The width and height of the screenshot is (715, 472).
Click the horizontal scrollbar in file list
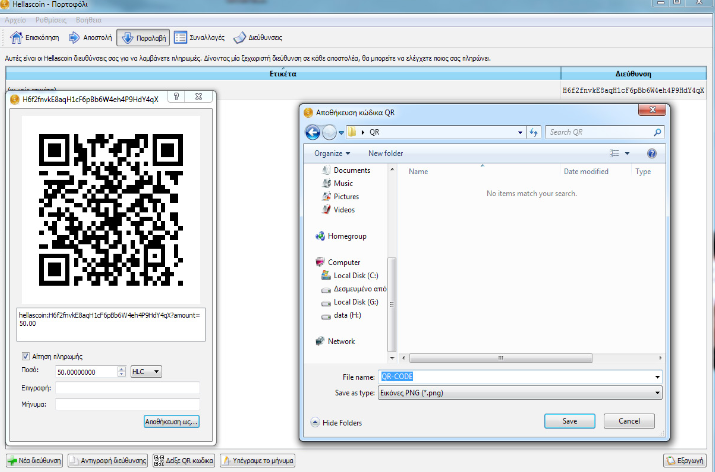[x=501, y=358]
